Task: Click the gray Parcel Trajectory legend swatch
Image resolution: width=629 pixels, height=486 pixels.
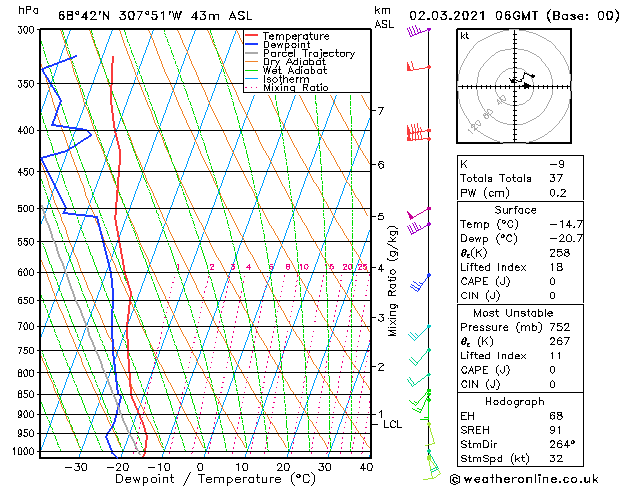Action: [251, 53]
